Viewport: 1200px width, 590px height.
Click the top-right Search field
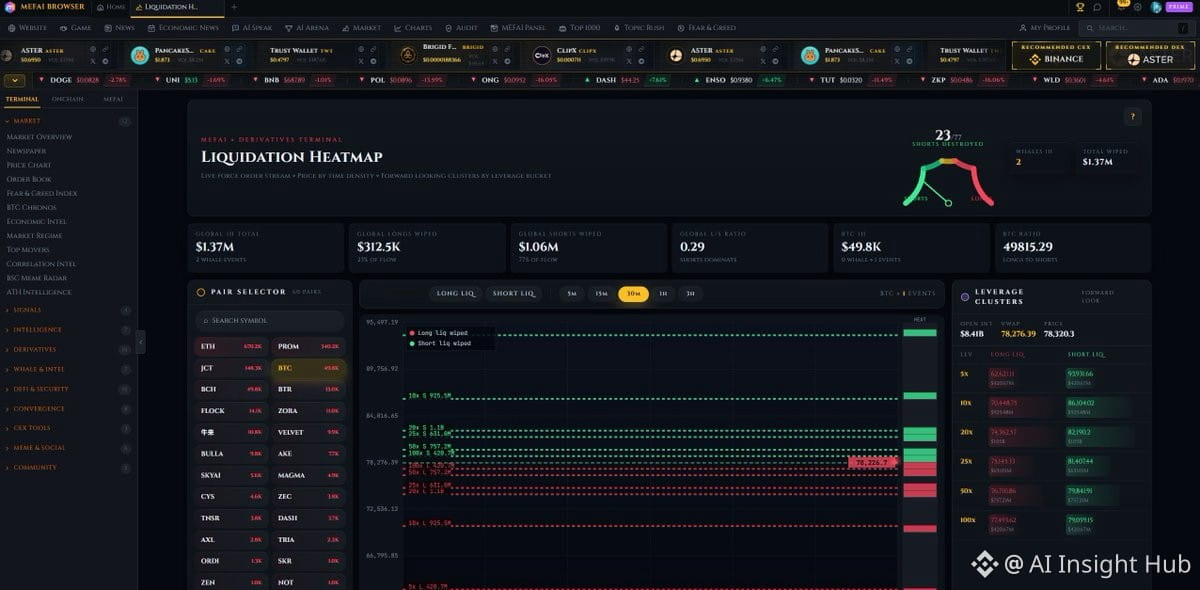pyautogui.click(x=1138, y=28)
